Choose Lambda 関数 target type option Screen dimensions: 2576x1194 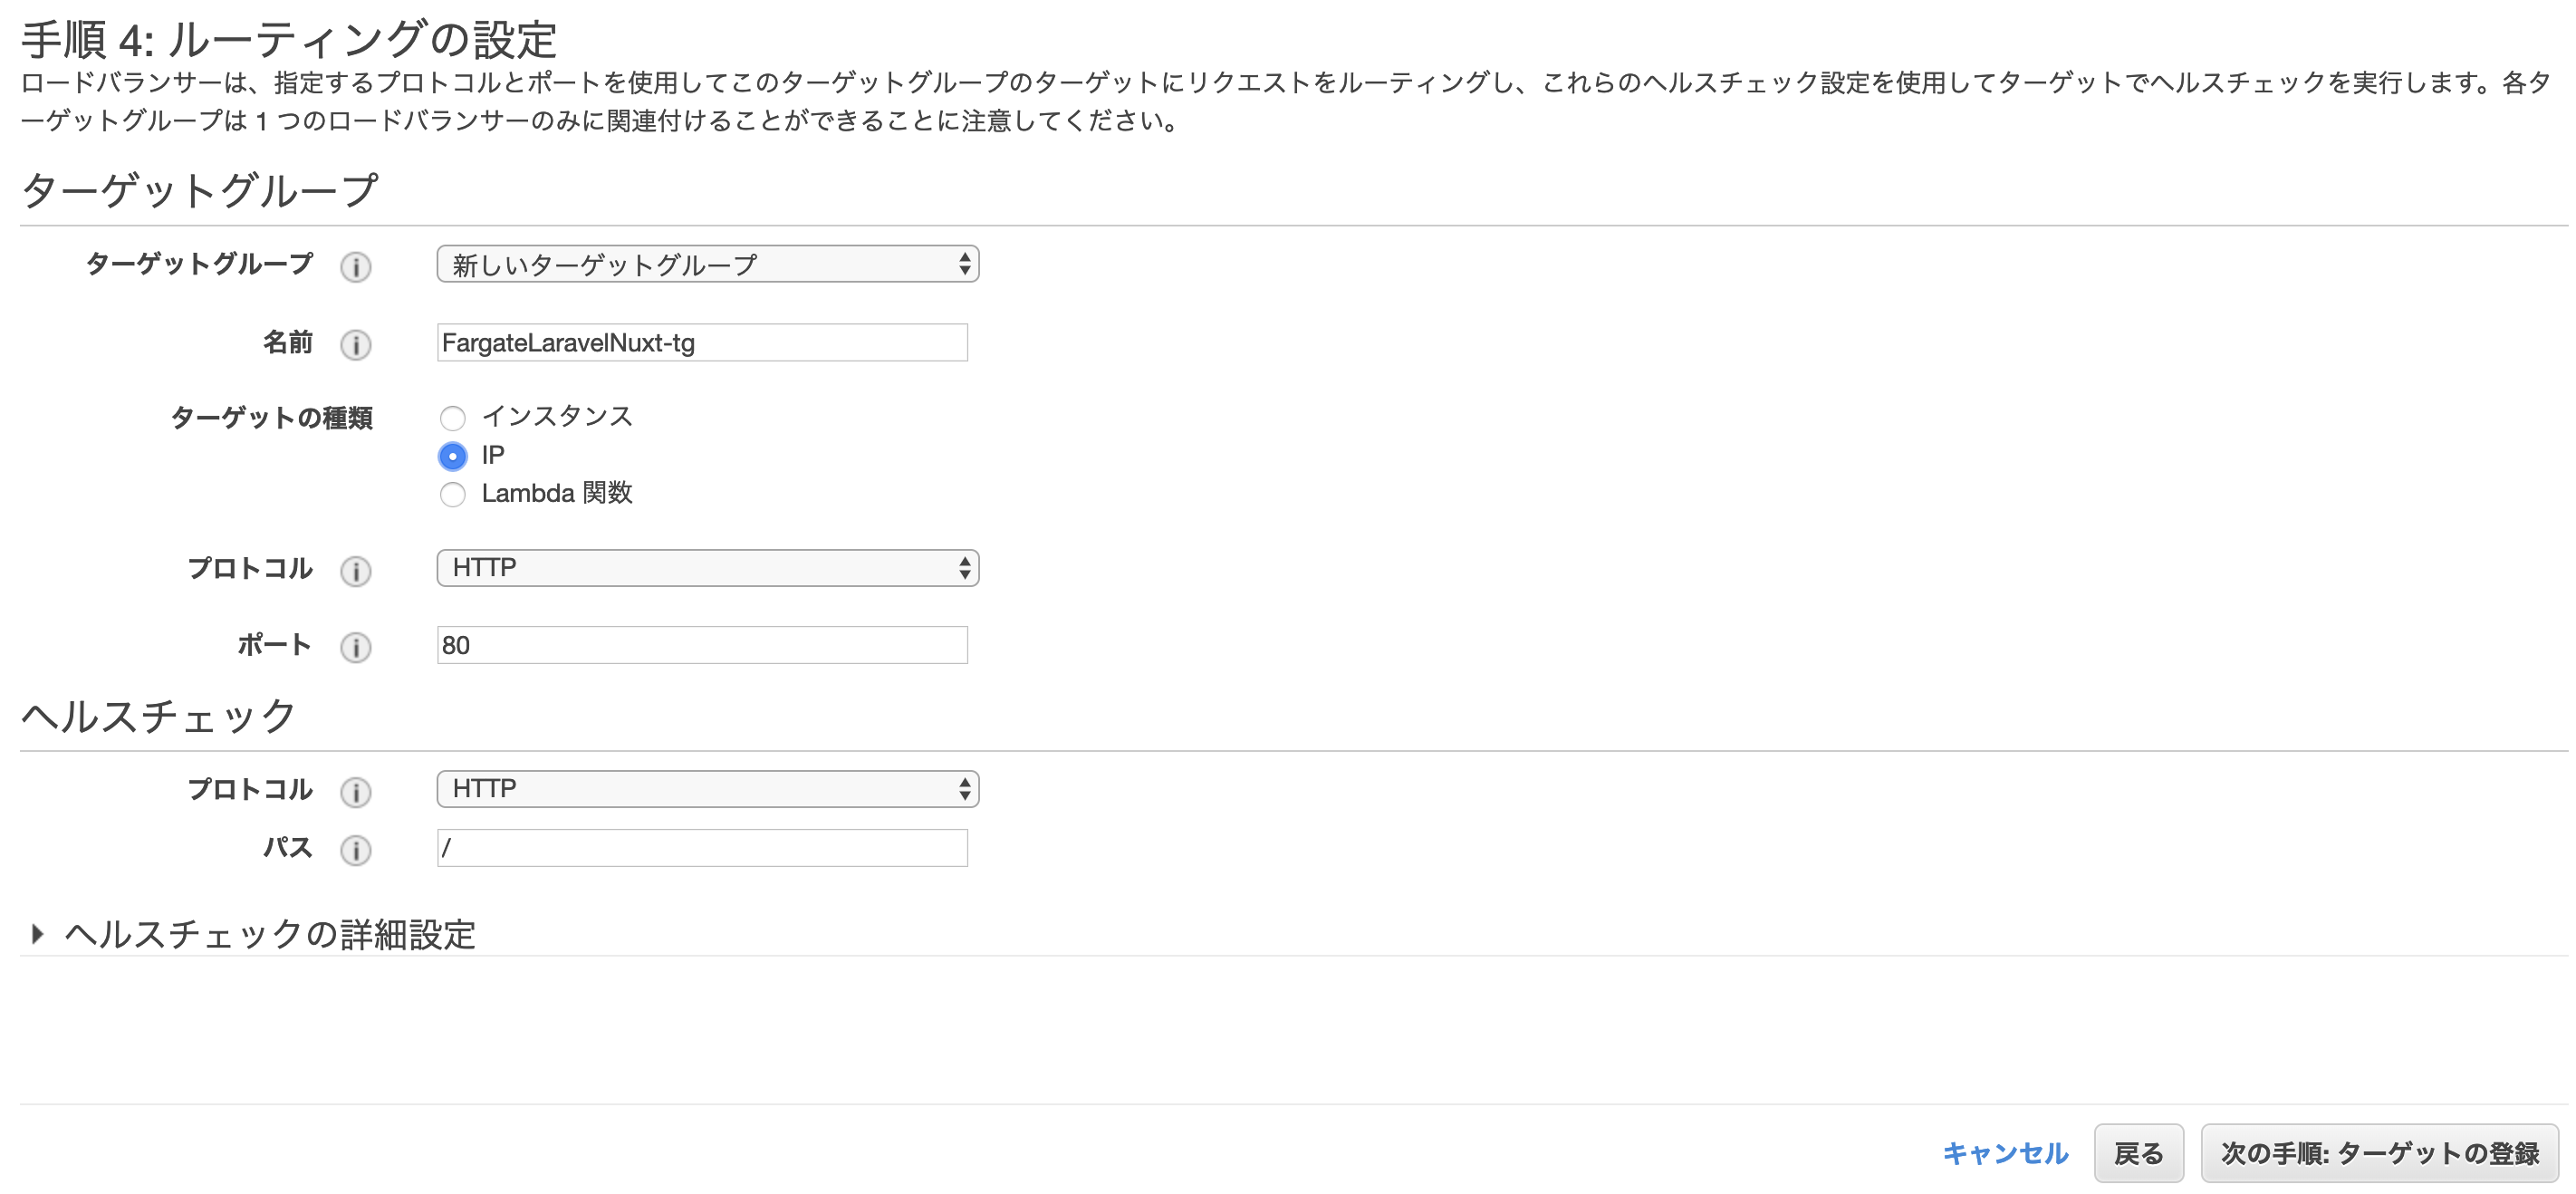tap(453, 494)
